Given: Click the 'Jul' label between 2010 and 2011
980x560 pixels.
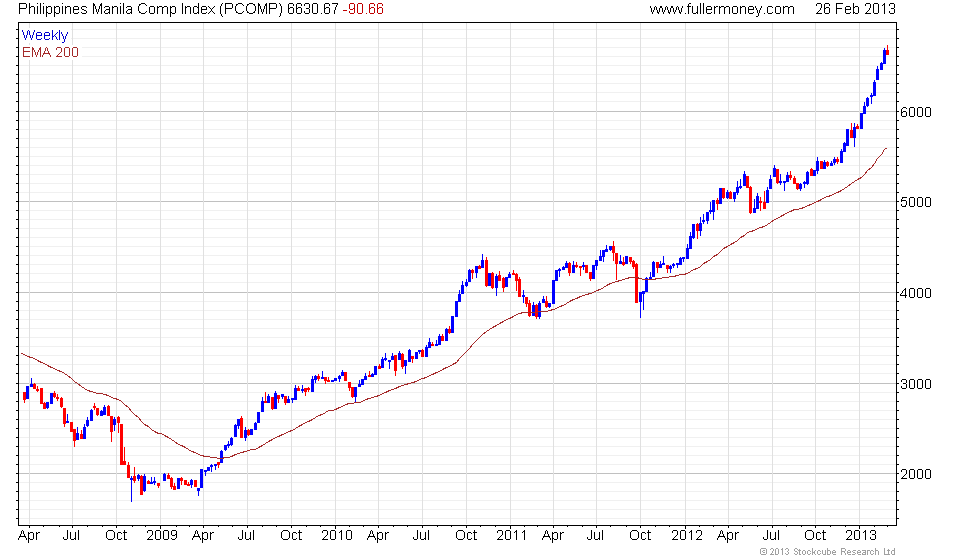Looking at the screenshot, I should click(421, 536).
